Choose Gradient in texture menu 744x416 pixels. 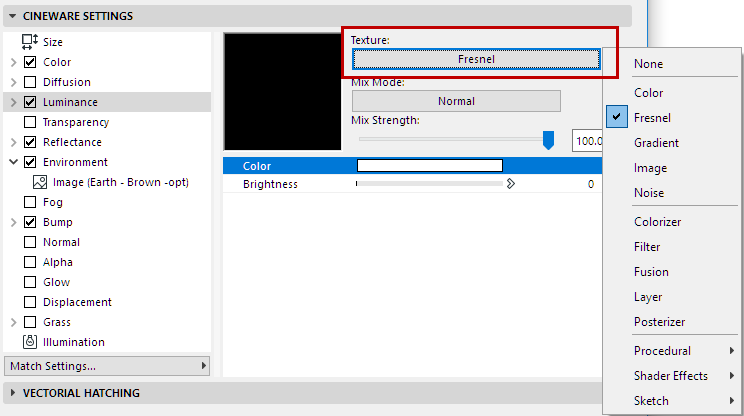[656, 143]
